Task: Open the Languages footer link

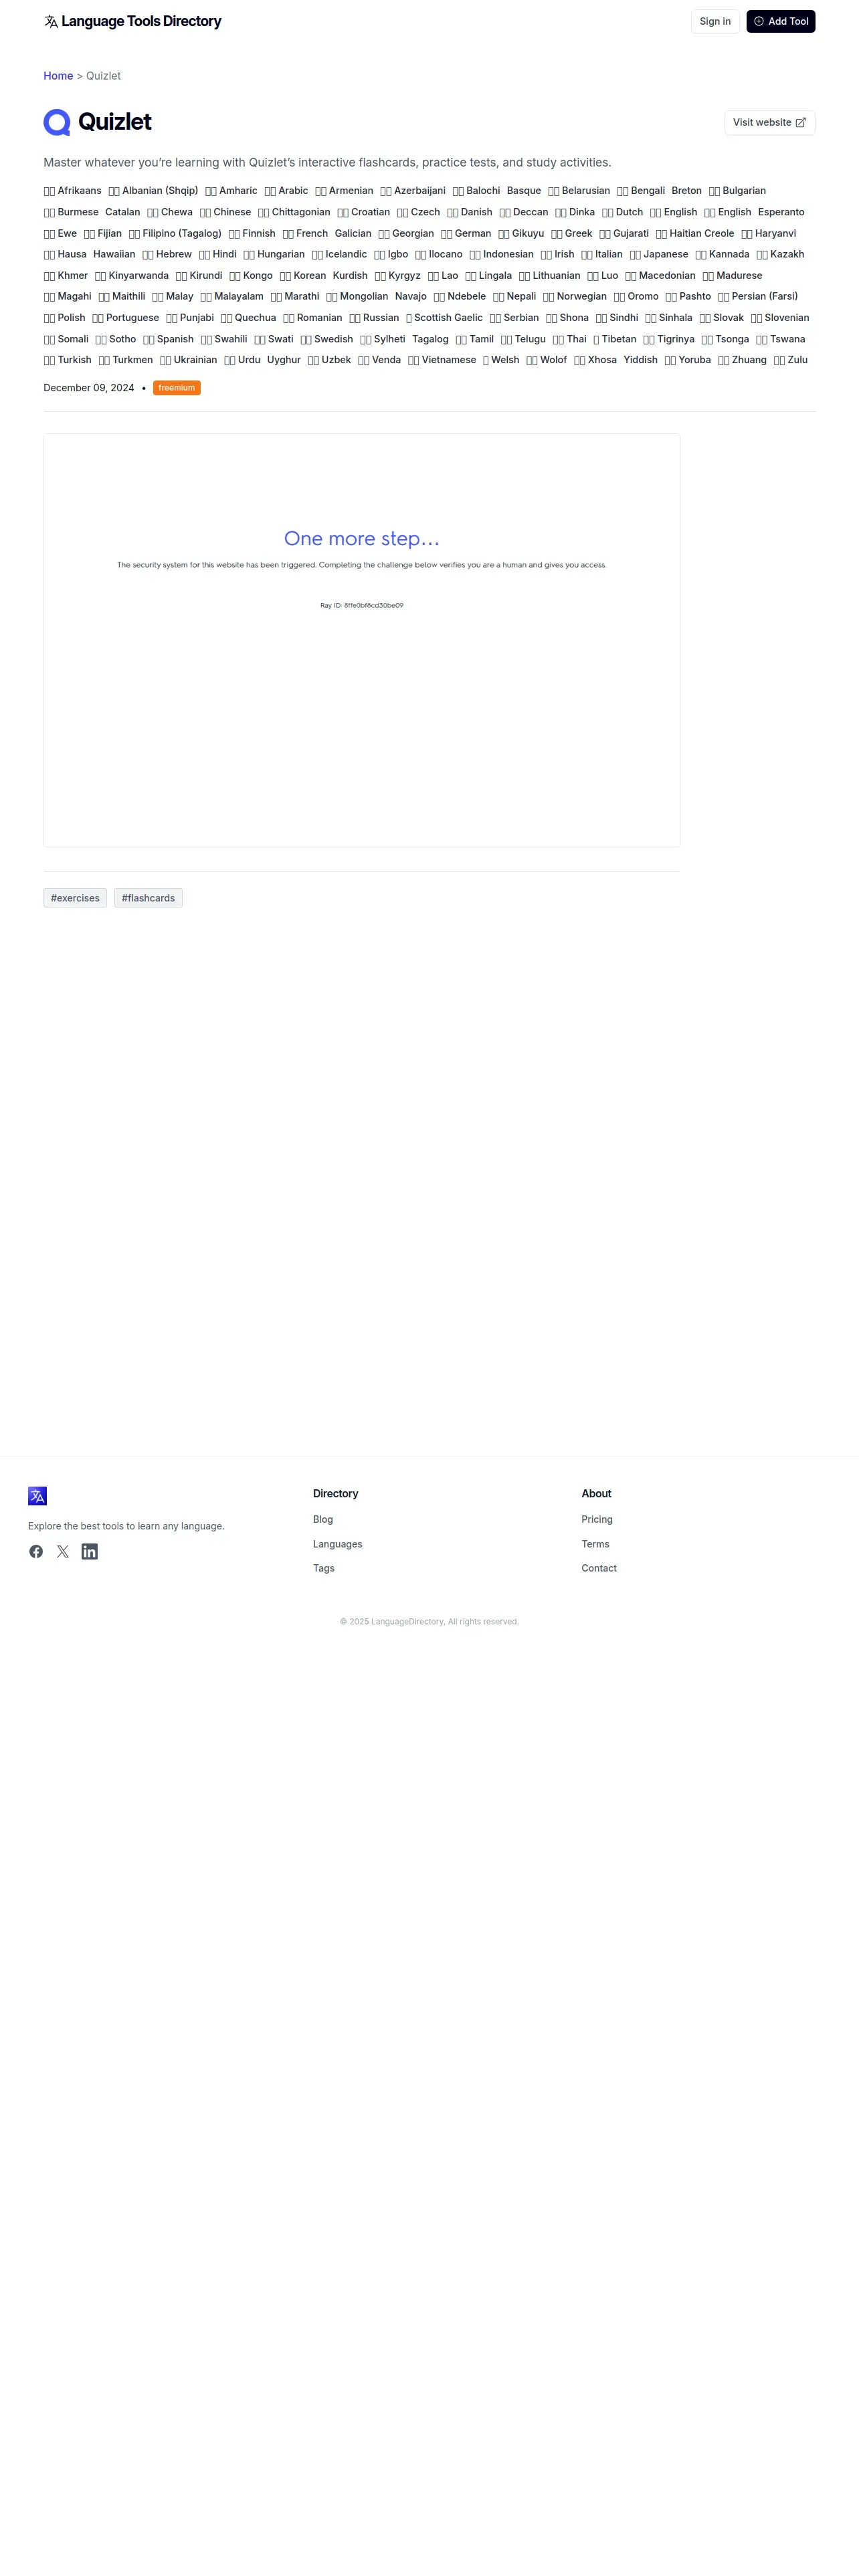Action: [x=338, y=1544]
